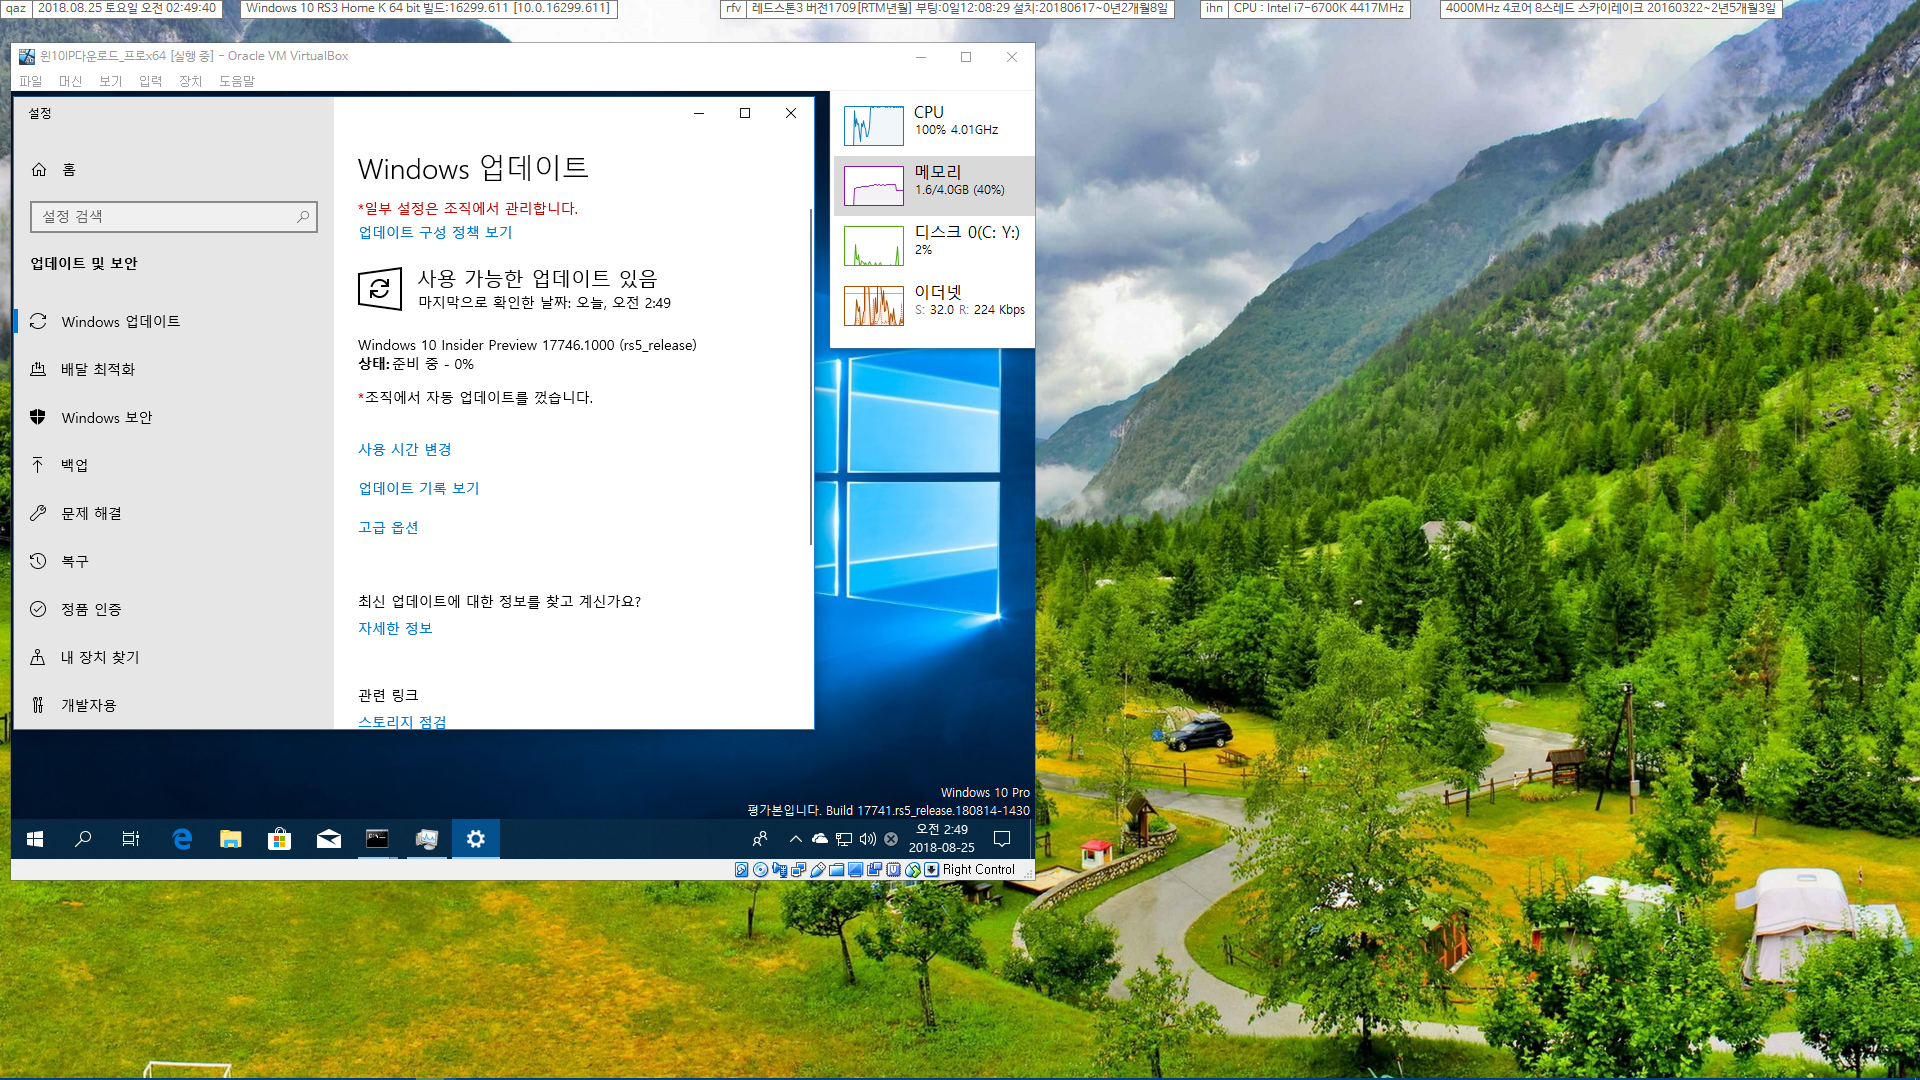Screen dimensions: 1920x1080
Task: Click volume speaker tray icon
Action: [867, 839]
